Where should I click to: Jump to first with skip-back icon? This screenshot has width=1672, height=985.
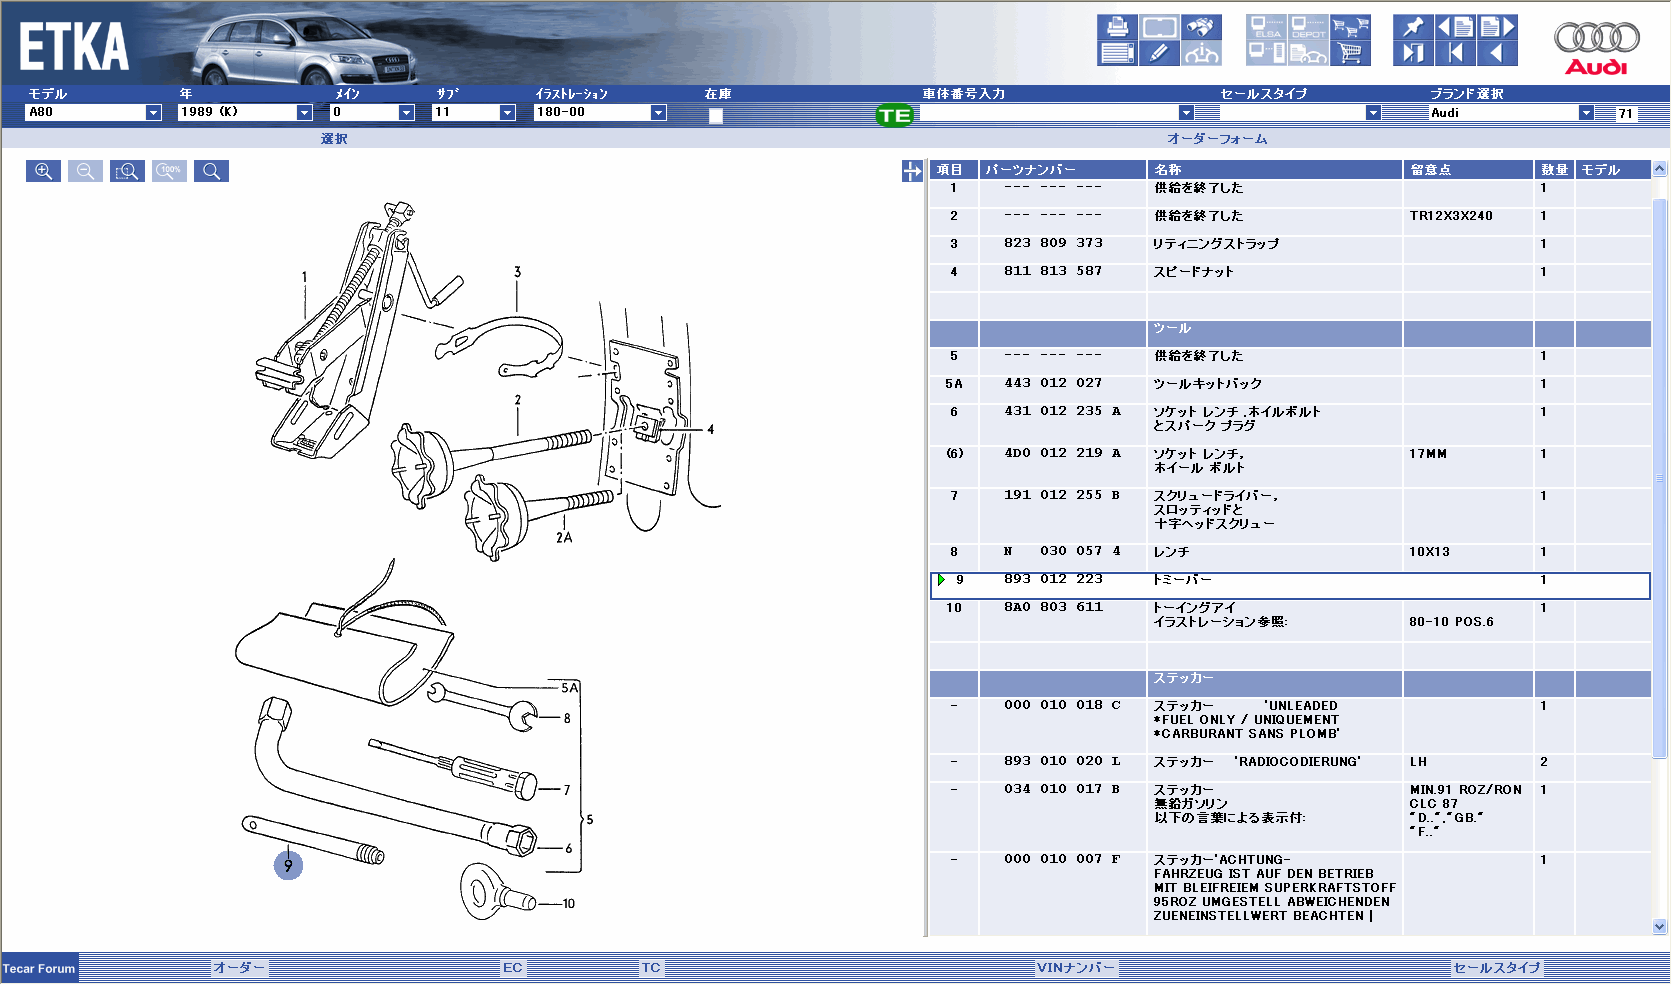(x=1455, y=53)
